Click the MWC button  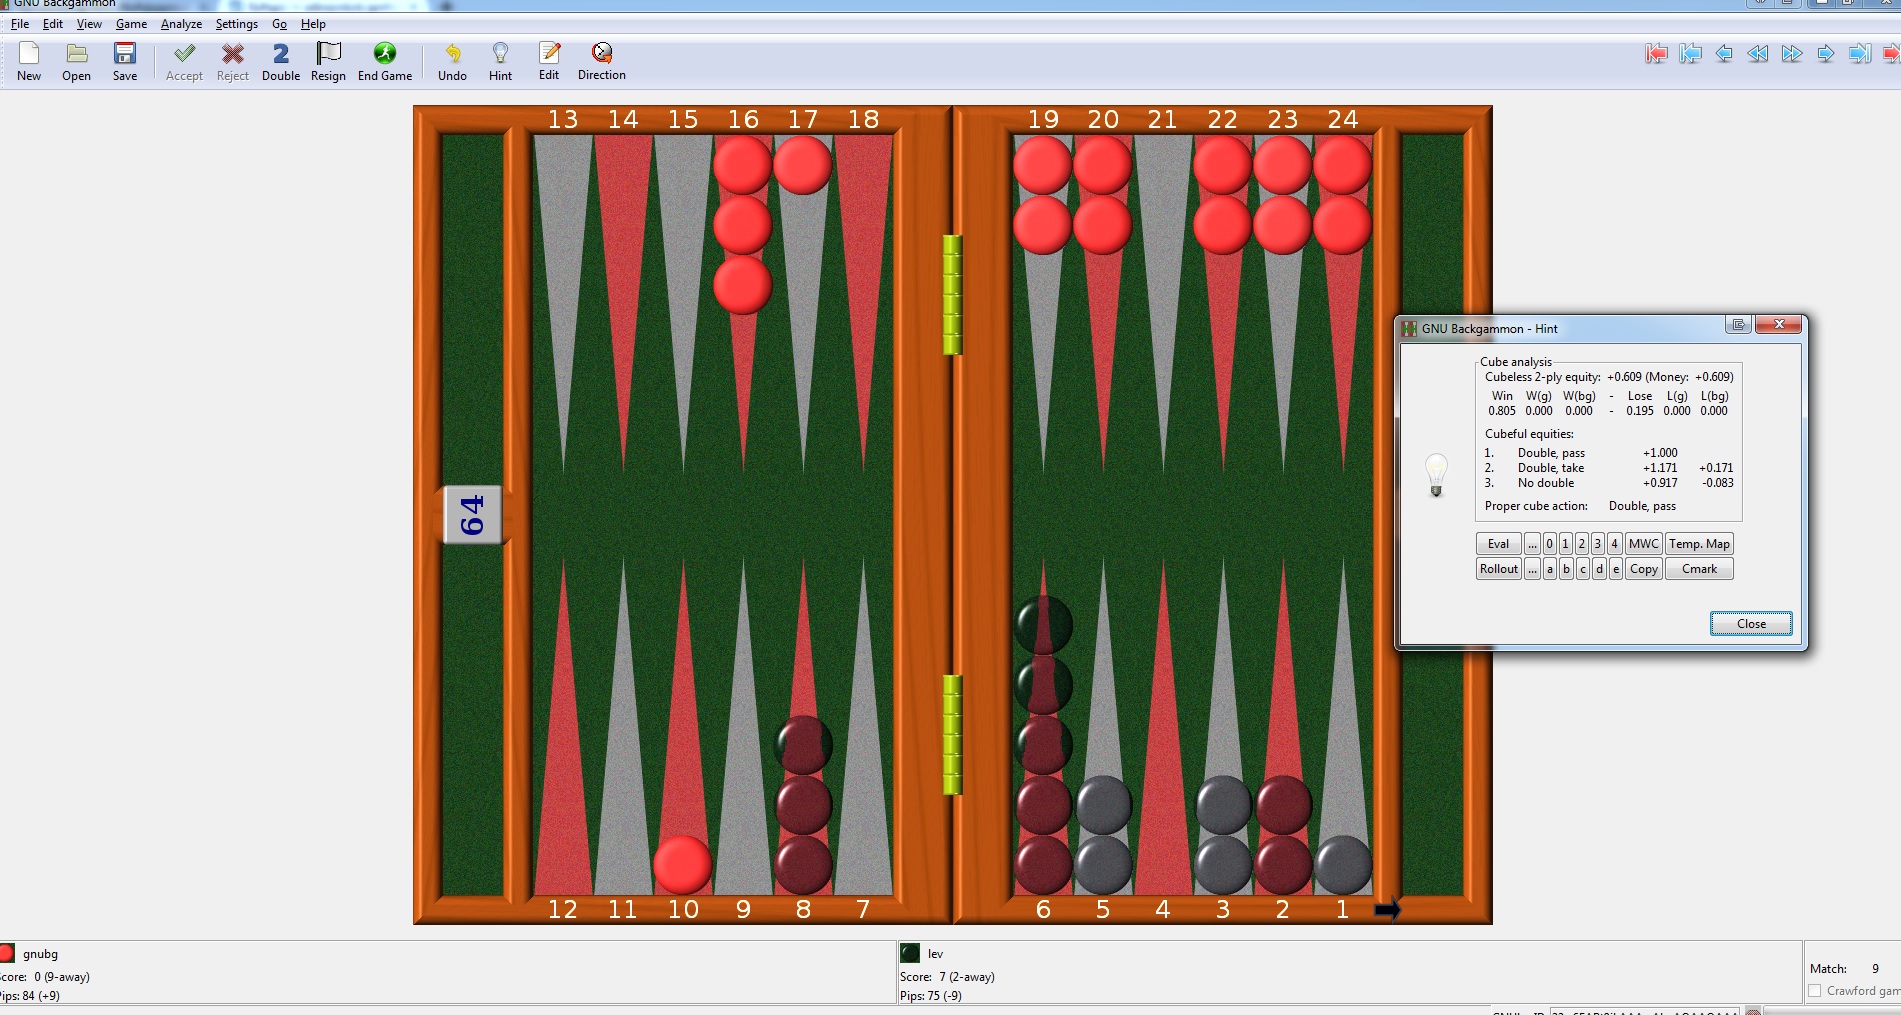point(1644,544)
